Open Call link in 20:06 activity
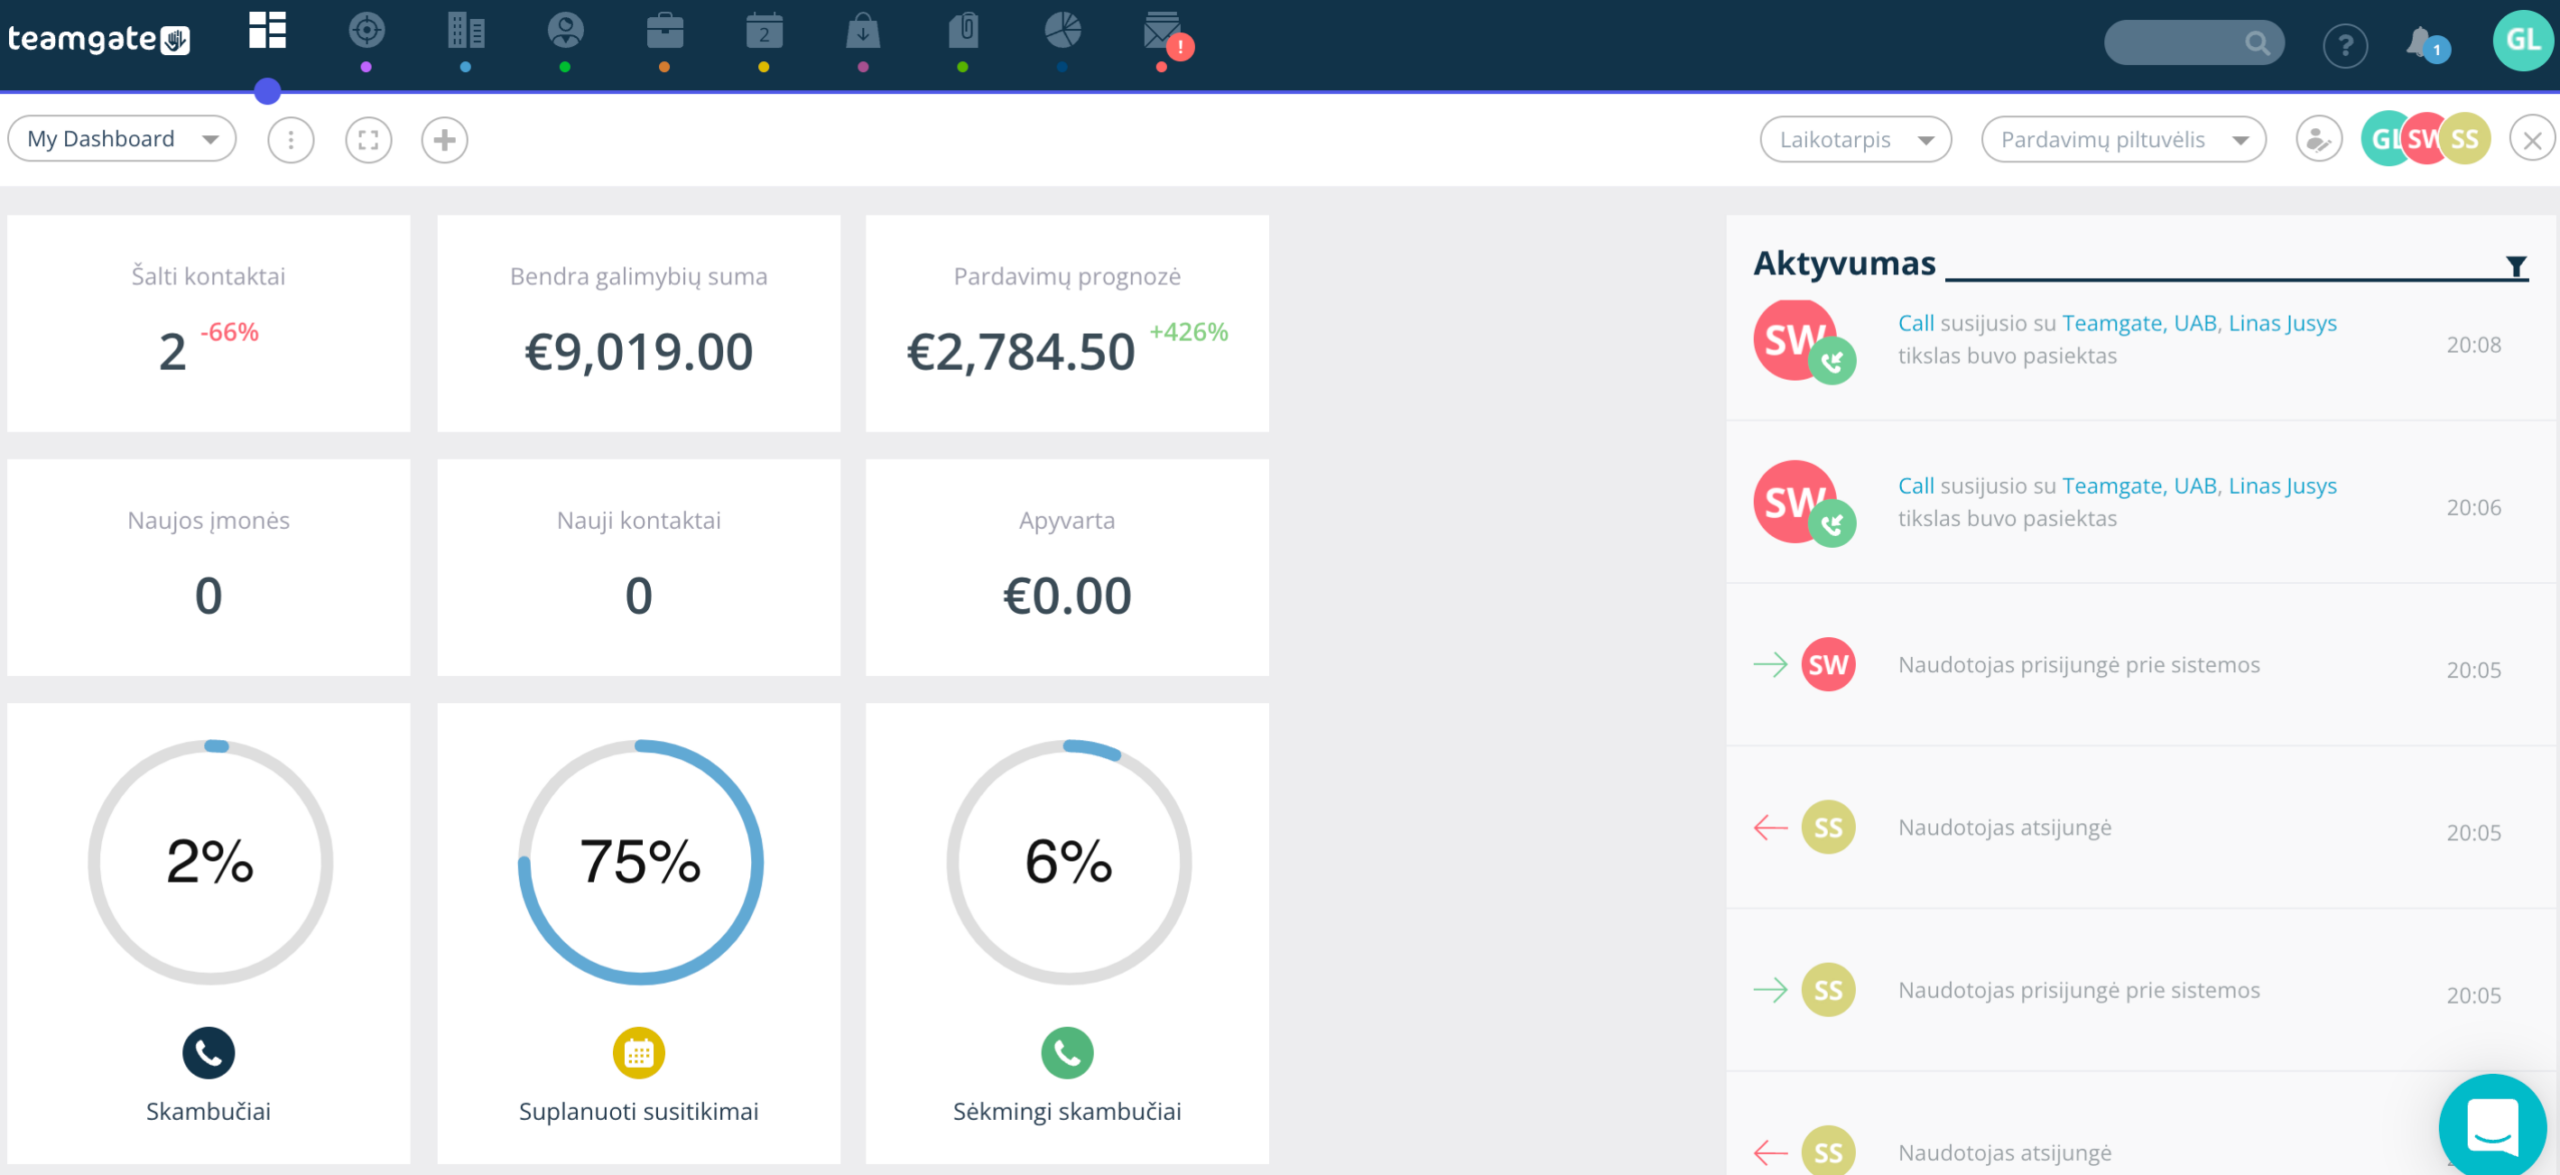This screenshot has width=2560, height=1175. 1916,486
